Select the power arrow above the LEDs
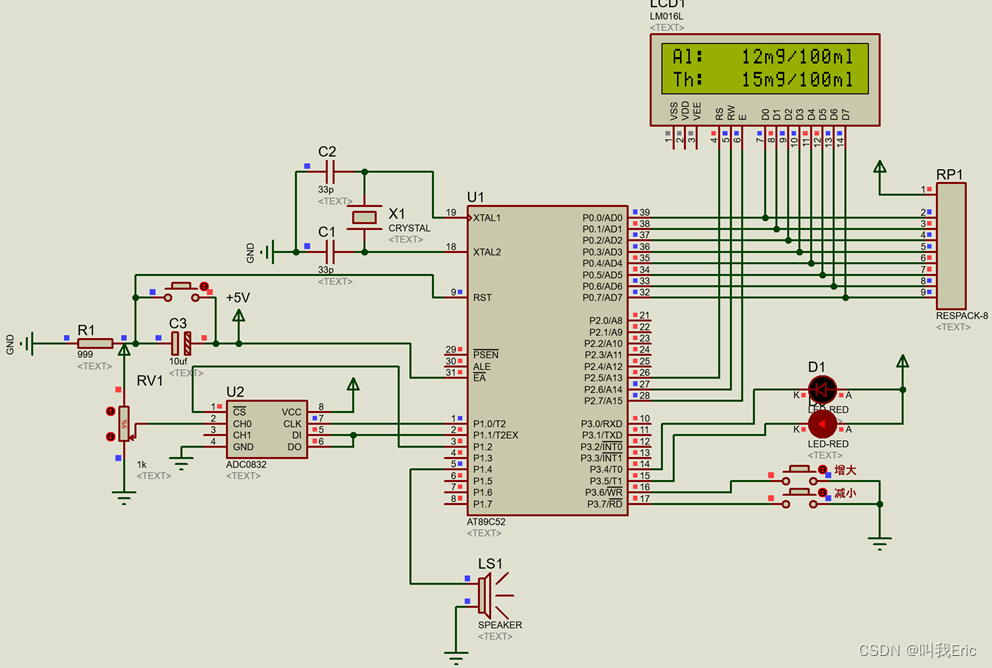The image size is (992, 668). tap(903, 361)
